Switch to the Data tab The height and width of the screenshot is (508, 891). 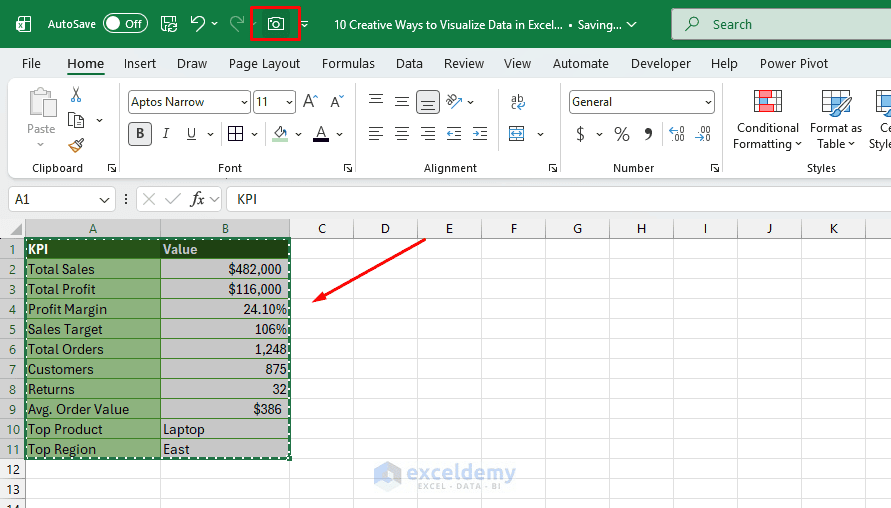tap(409, 64)
